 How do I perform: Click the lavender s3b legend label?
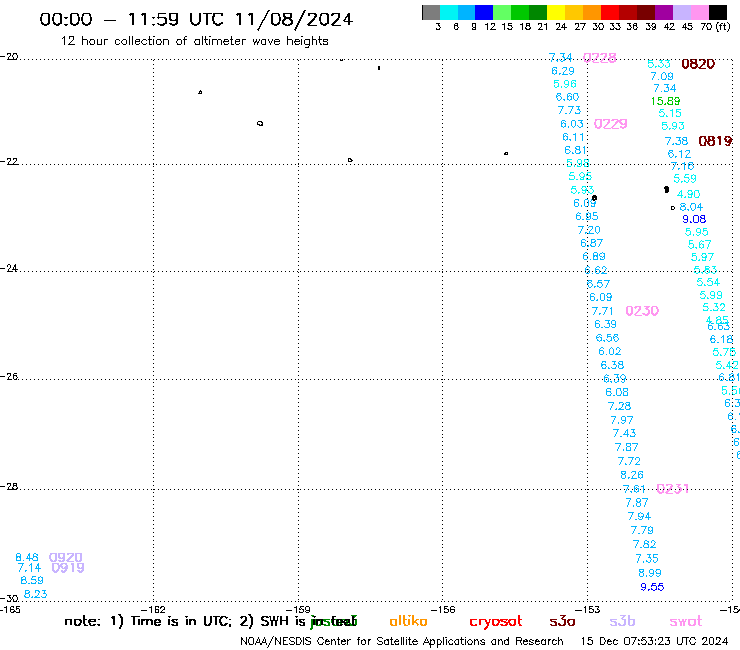click(622, 621)
